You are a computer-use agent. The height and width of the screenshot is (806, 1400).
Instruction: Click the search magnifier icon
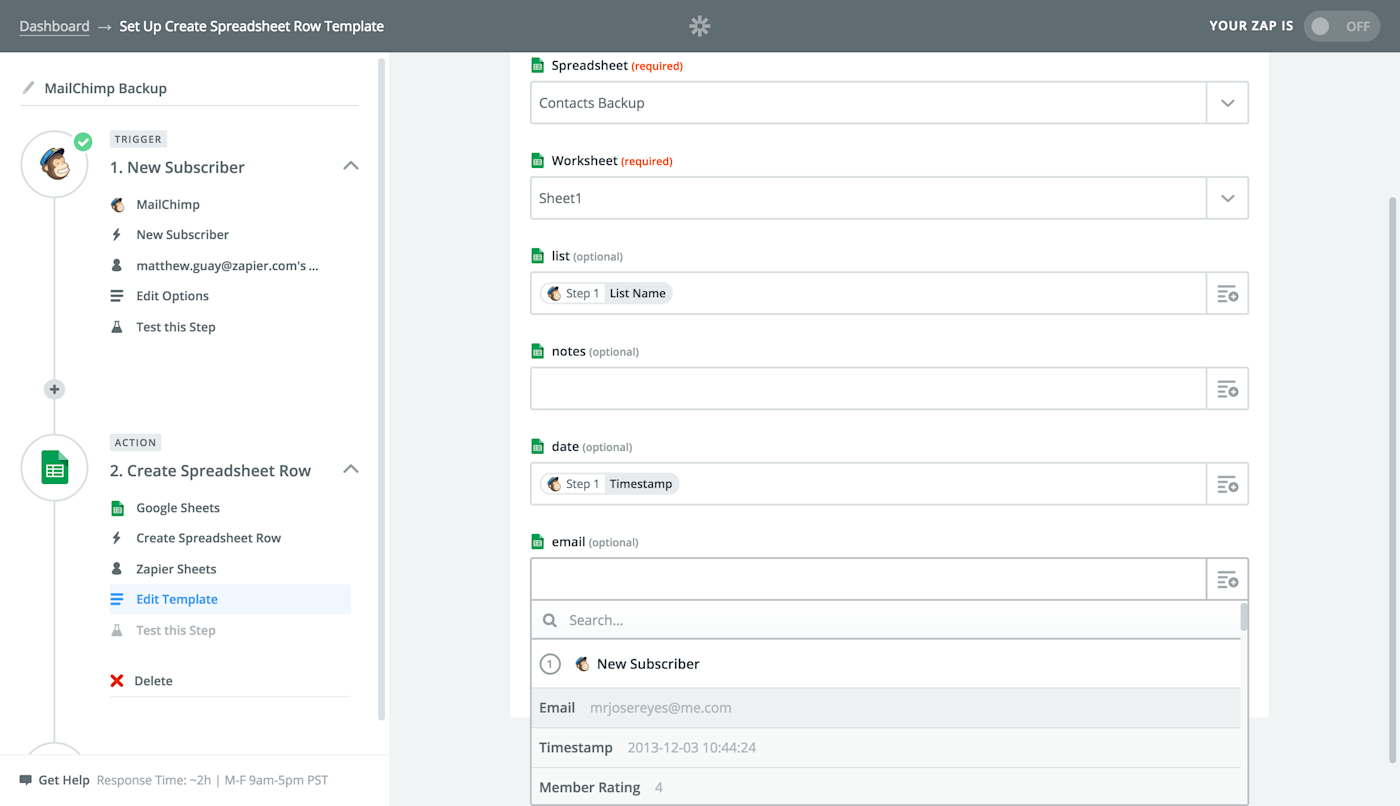pyautogui.click(x=550, y=620)
